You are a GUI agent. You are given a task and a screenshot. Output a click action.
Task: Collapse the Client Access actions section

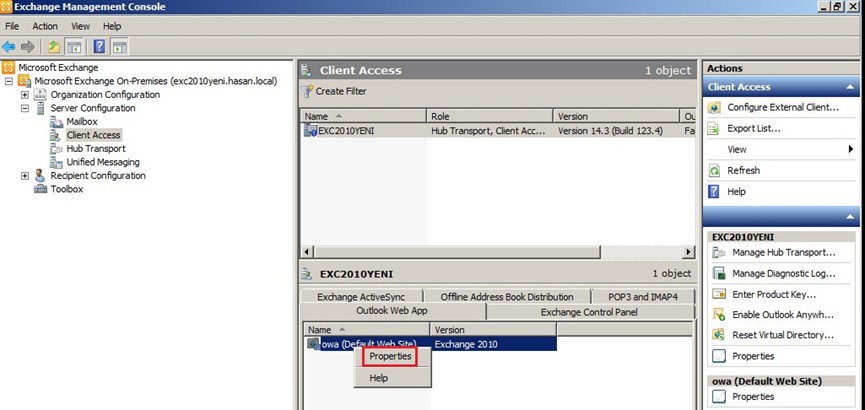[850, 87]
